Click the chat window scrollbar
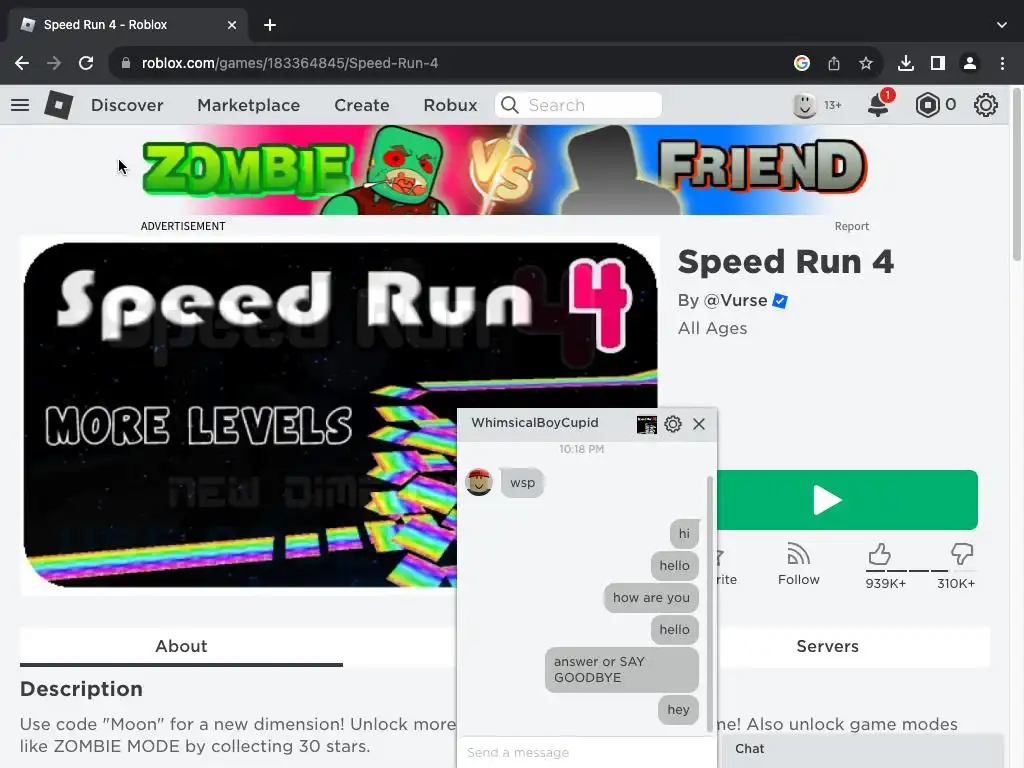 710,604
